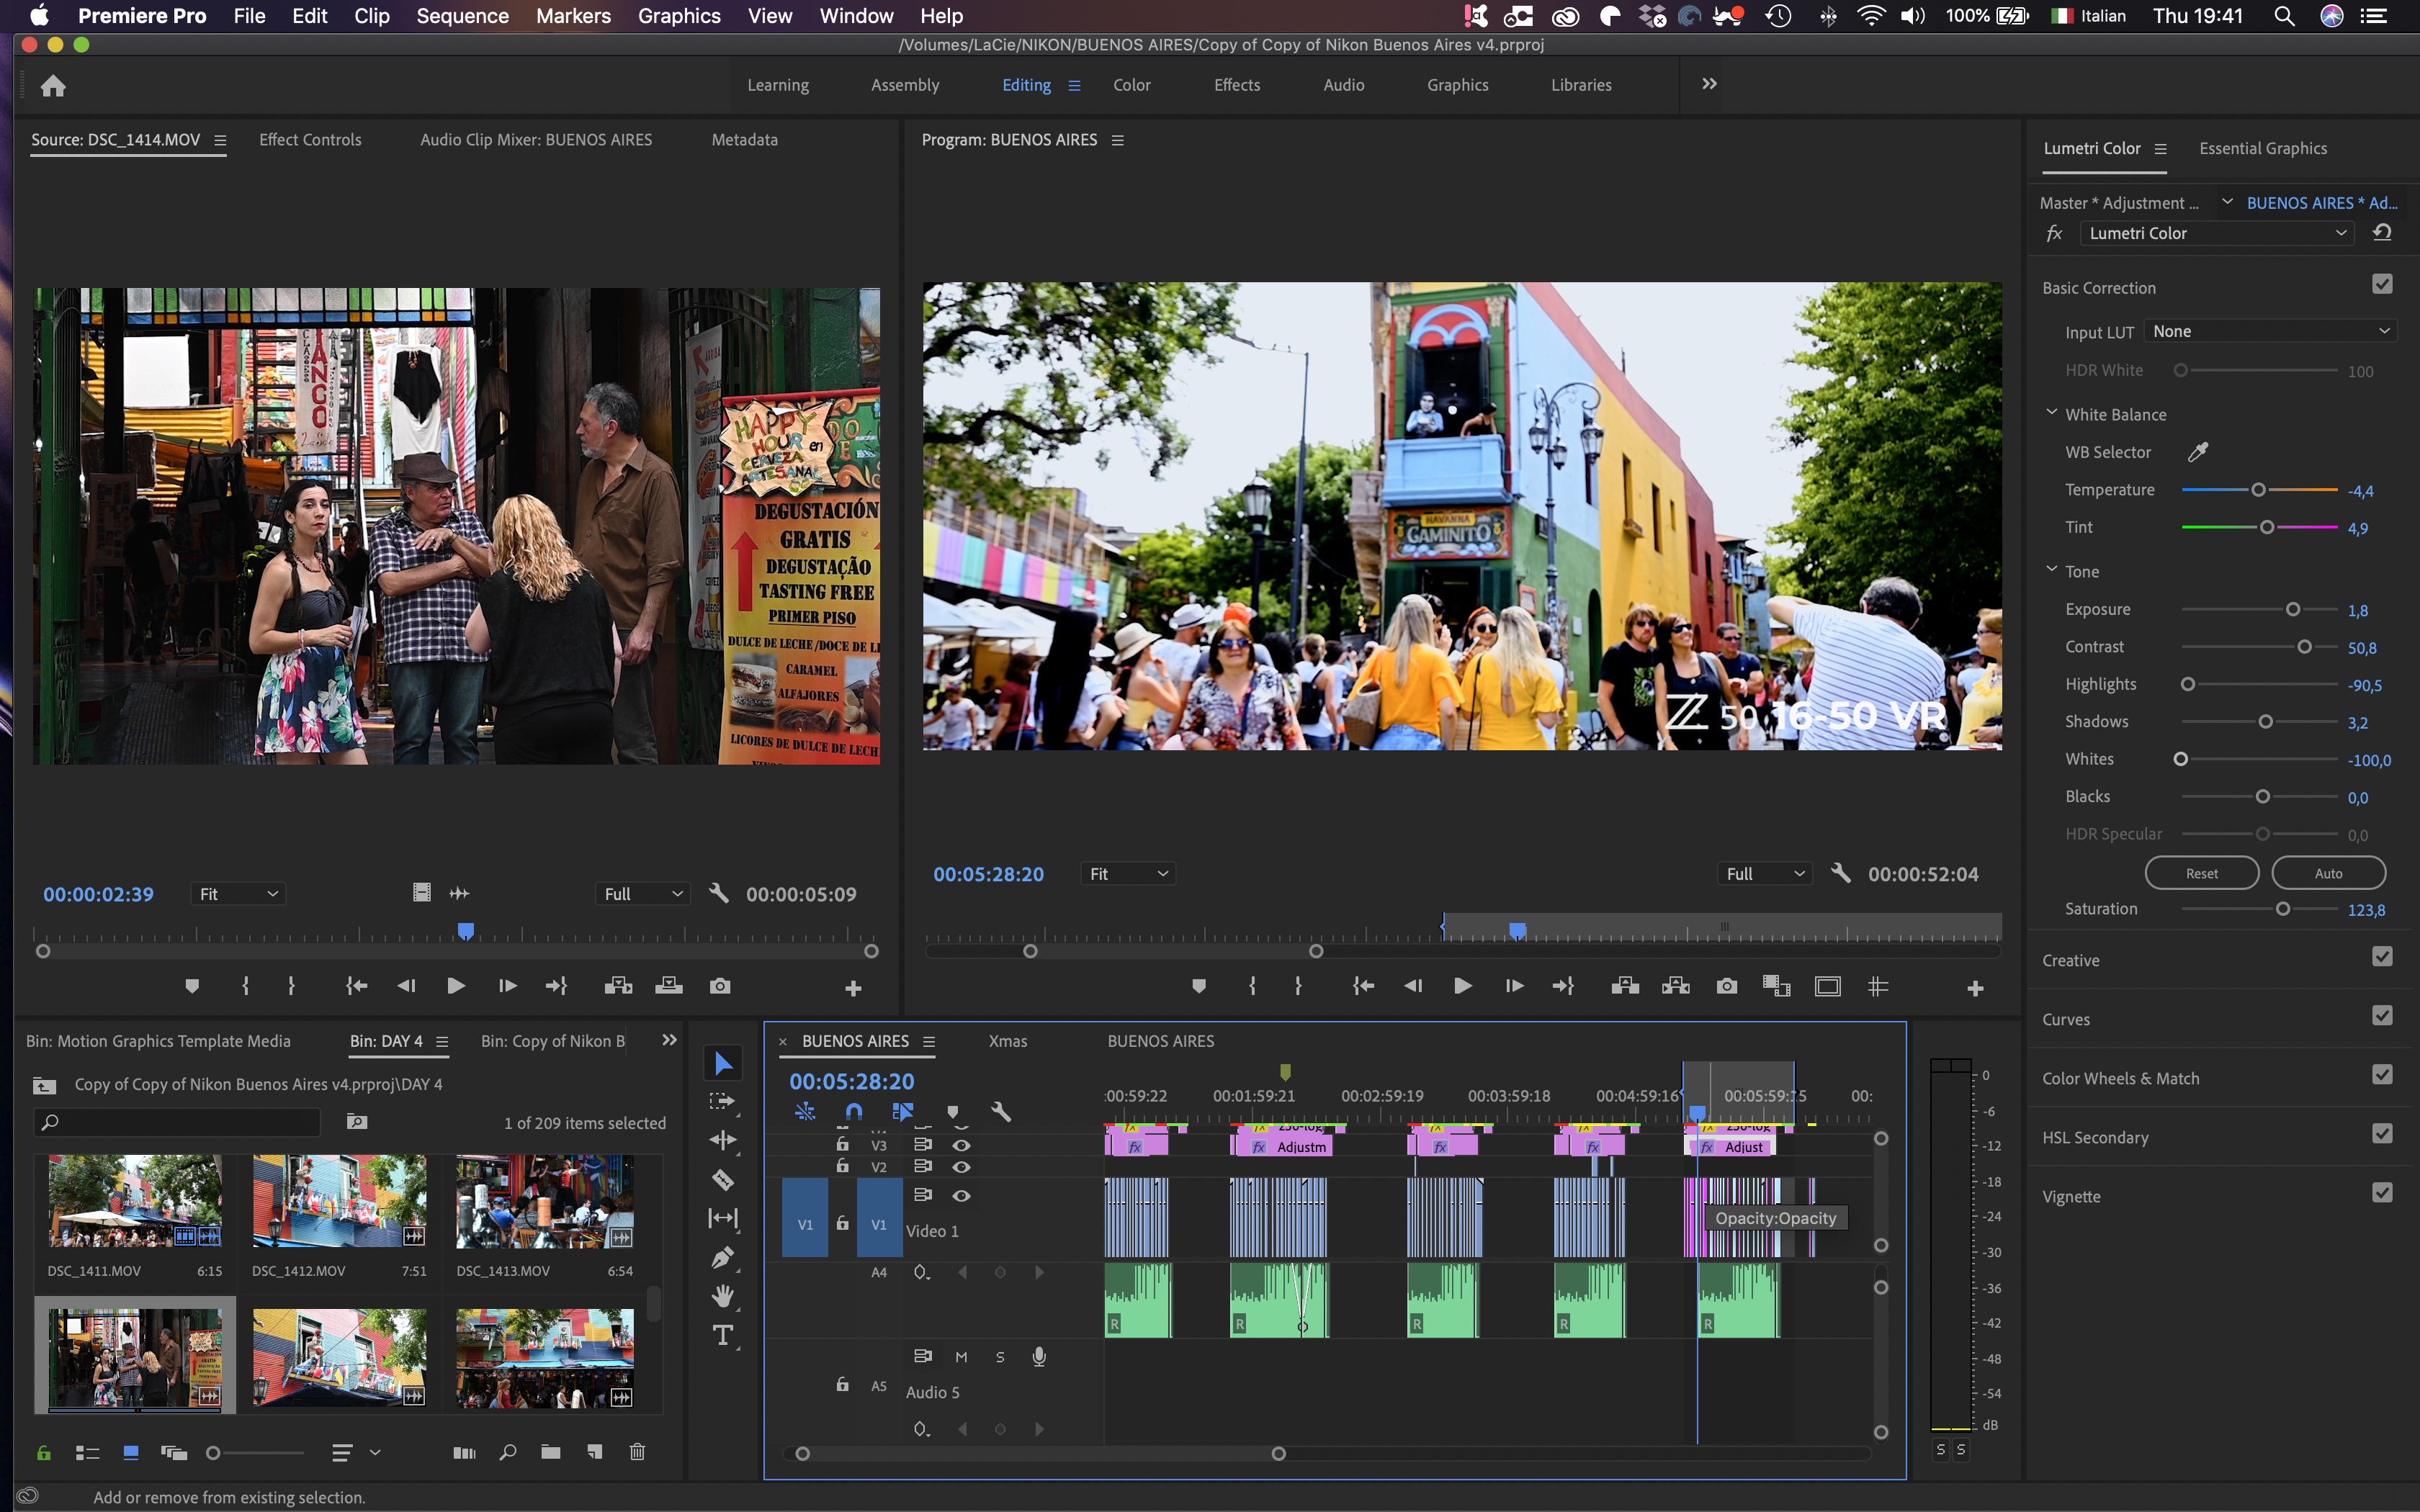Click the Home icon
2420x1512 pixels.
(53, 86)
